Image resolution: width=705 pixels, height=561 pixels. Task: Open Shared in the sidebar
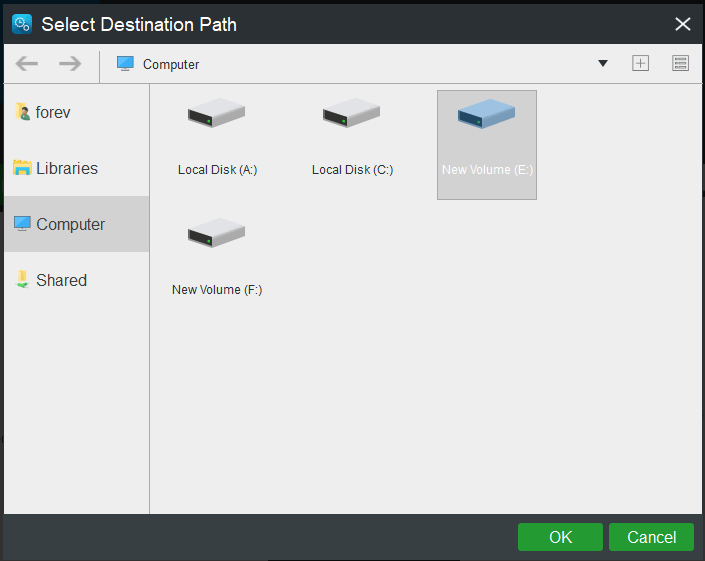pyautogui.click(x=76, y=280)
